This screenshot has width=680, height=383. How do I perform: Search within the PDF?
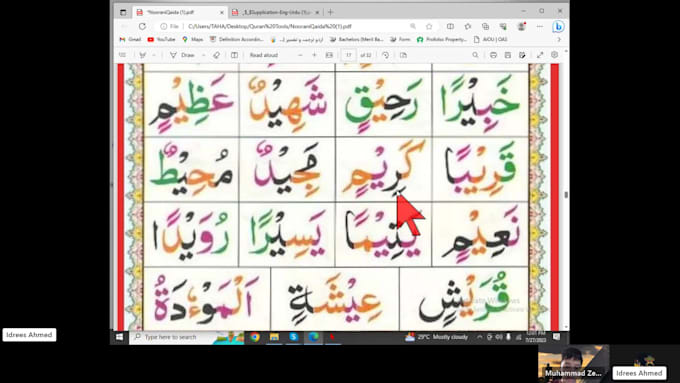pos(475,55)
